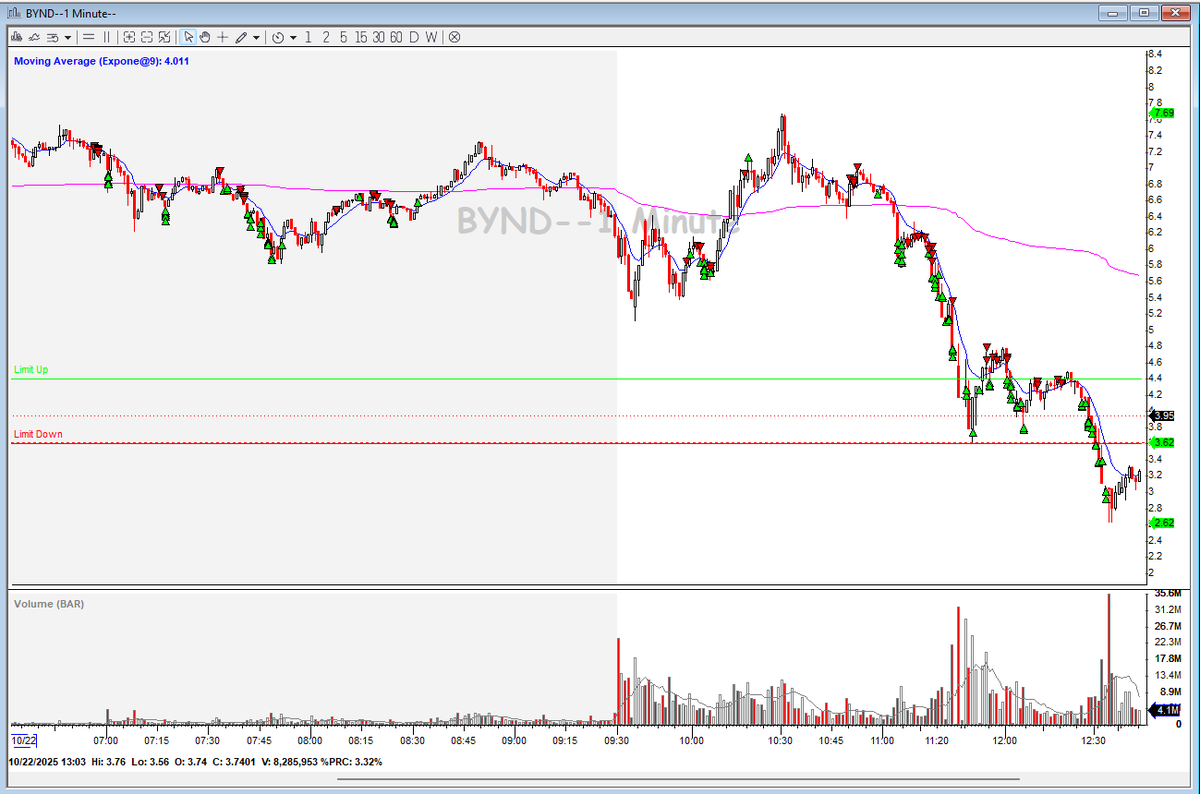This screenshot has width=1200, height=794.
Task: Minimize the BYND chart window
Action: point(1114,12)
